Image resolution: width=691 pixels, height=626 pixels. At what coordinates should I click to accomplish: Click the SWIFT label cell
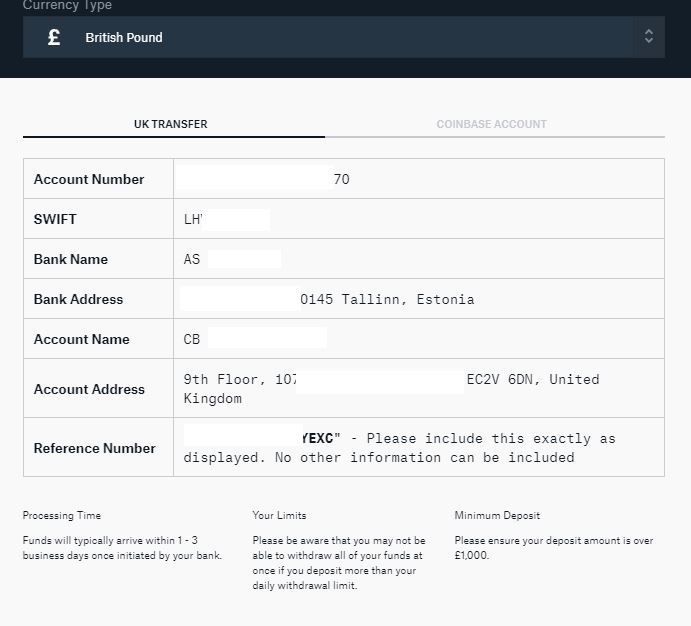click(55, 219)
